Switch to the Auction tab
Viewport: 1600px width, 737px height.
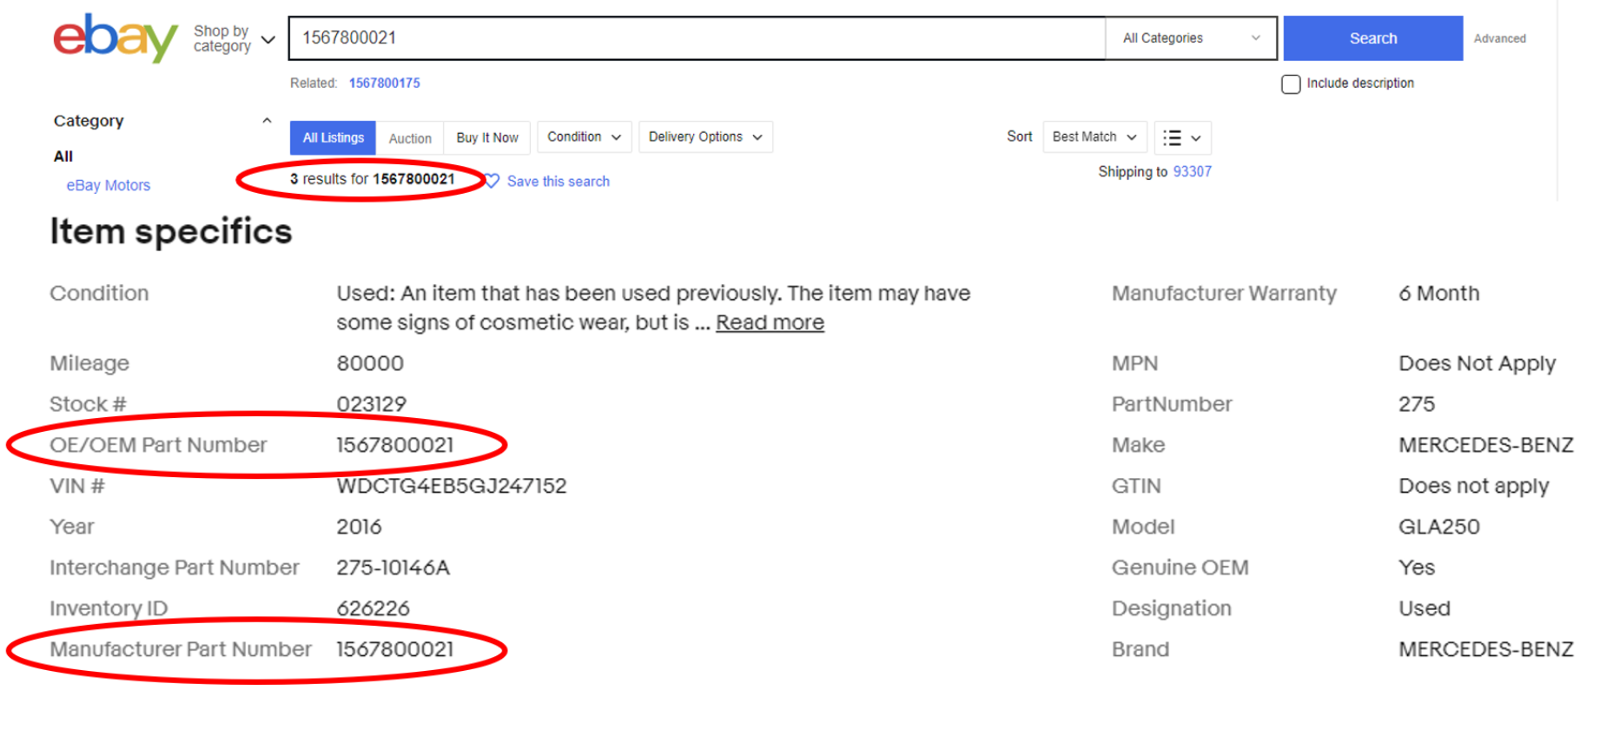410,138
